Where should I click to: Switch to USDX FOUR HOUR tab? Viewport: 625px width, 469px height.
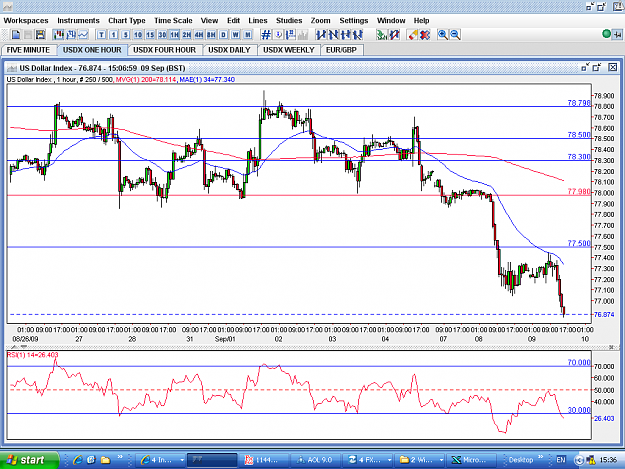point(164,50)
